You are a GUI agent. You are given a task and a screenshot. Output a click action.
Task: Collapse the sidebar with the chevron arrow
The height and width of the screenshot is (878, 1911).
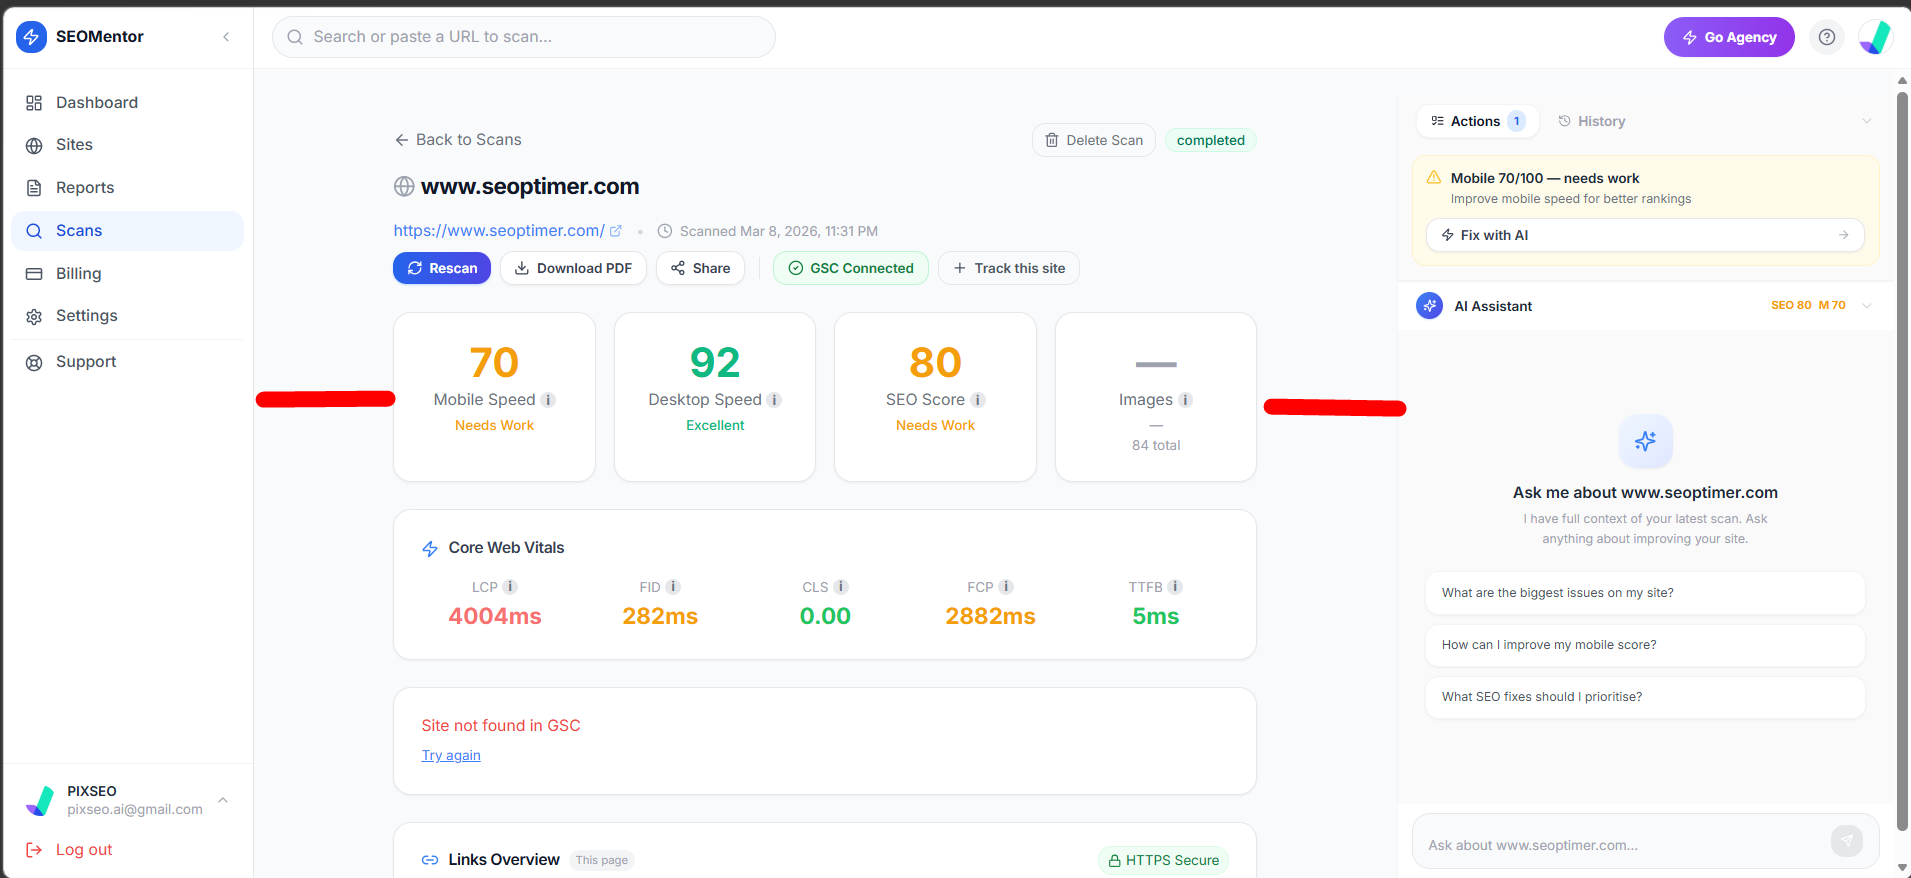226,37
